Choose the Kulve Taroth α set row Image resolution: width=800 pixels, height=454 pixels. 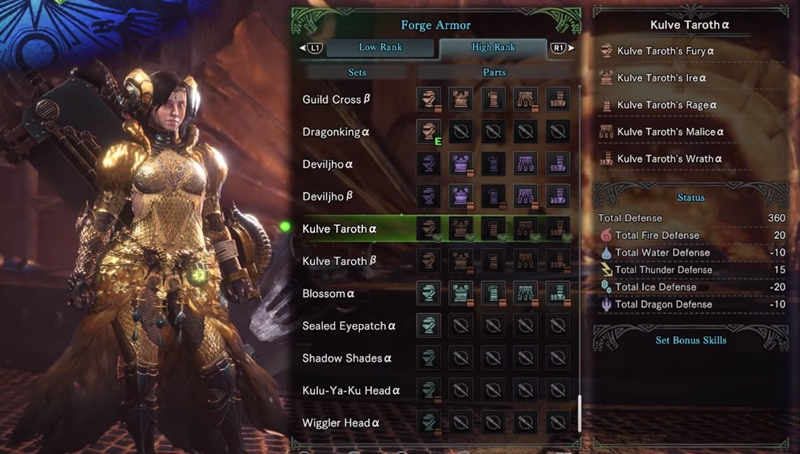[x=436, y=229]
